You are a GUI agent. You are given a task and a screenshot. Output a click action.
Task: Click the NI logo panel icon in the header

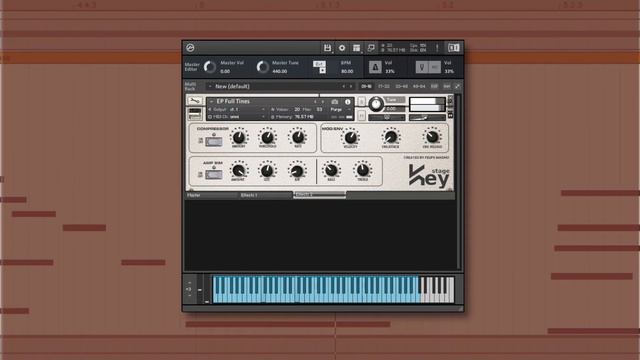point(453,48)
